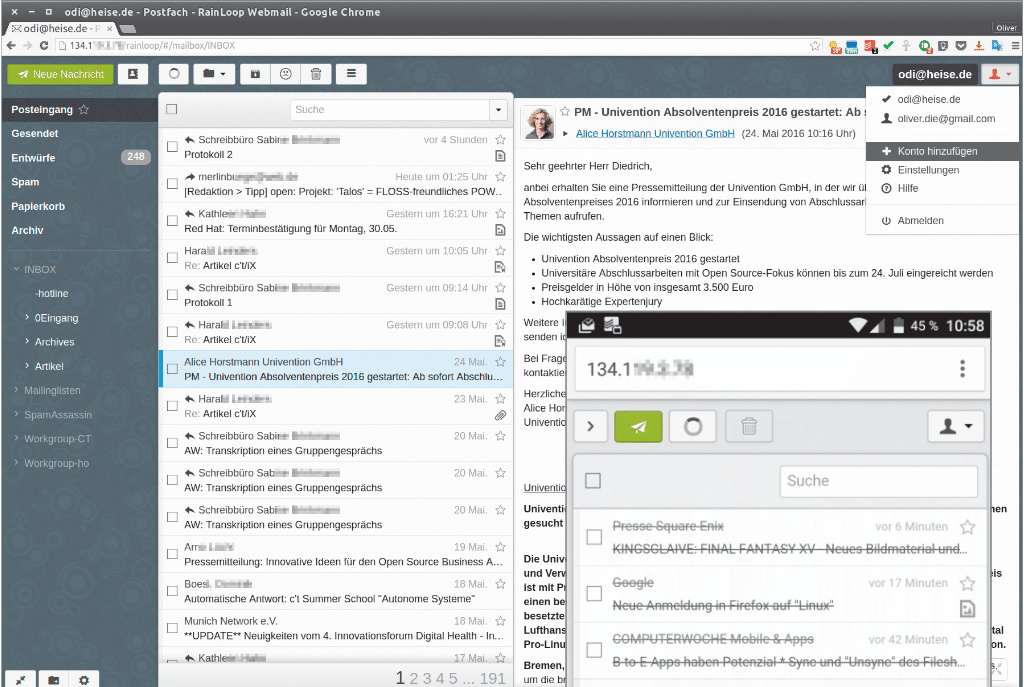Tick the Alice Horstmann message checkbox
The width and height of the screenshot is (1024, 687).
tap(172, 369)
